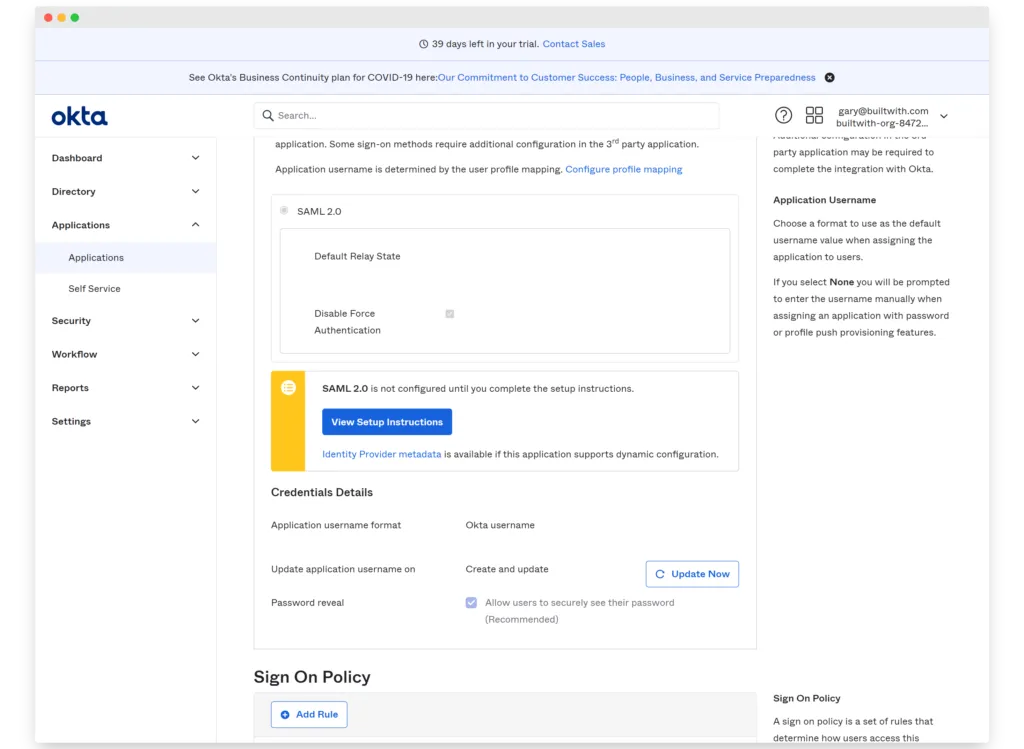The image size is (1024, 749).
Task: Click View Setup Instructions button
Action: click(x=387, y=422)
